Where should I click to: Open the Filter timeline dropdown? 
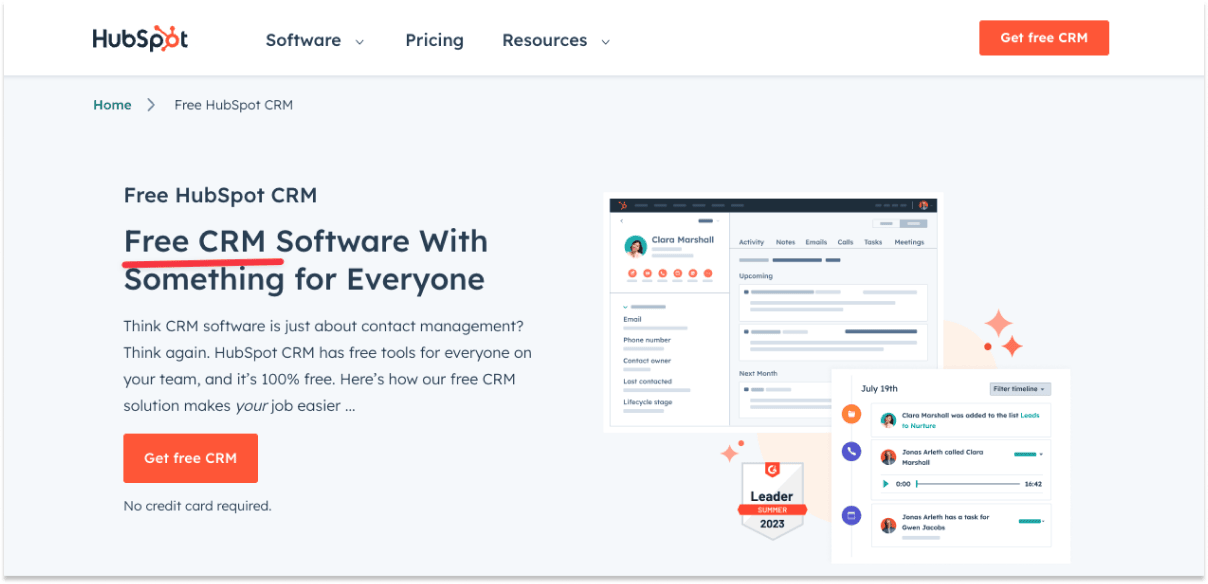[x=1021, y=389]
